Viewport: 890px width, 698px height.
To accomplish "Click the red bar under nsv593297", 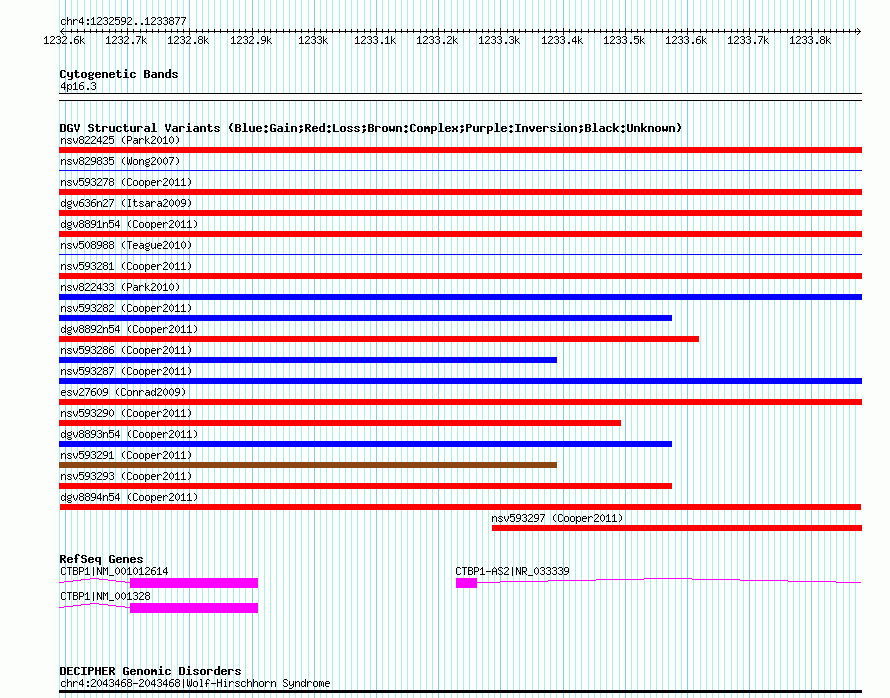I will (x=677, y=528).
